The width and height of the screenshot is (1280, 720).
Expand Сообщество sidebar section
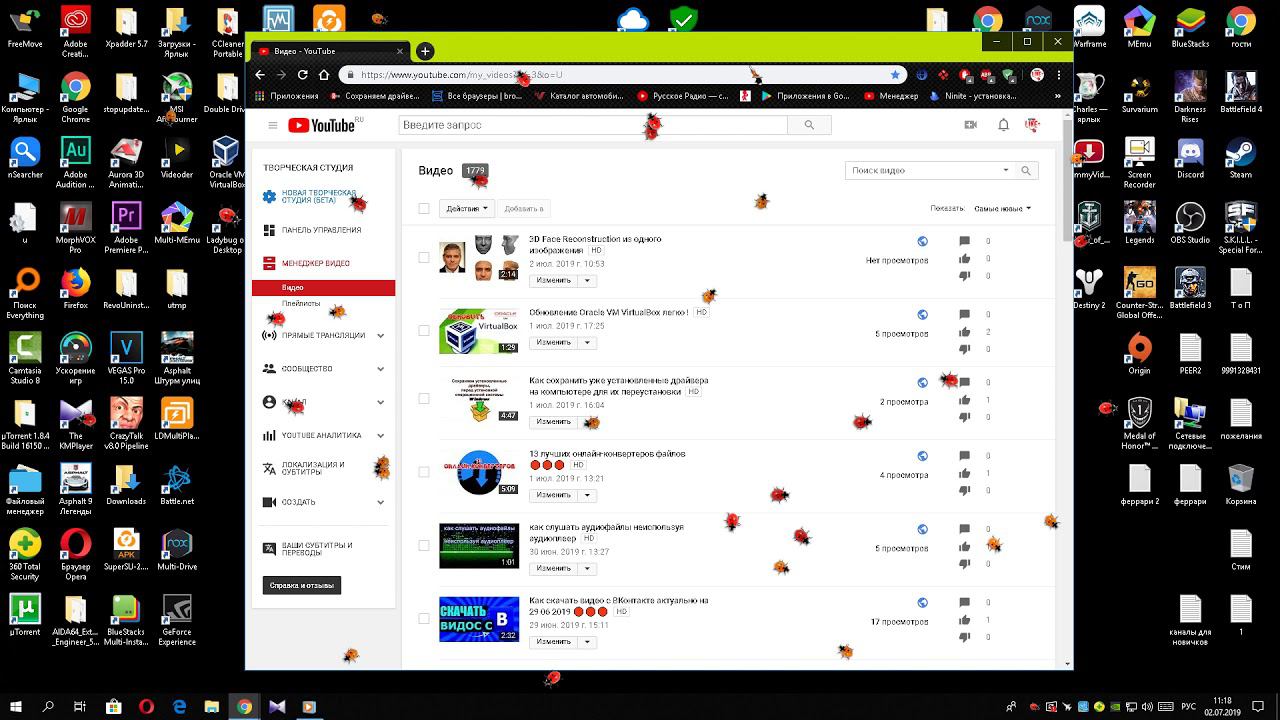click(381, 369)
